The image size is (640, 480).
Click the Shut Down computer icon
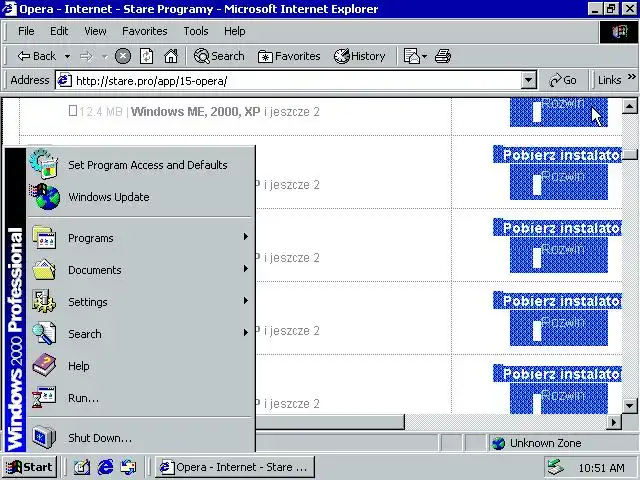pos(44,437)
